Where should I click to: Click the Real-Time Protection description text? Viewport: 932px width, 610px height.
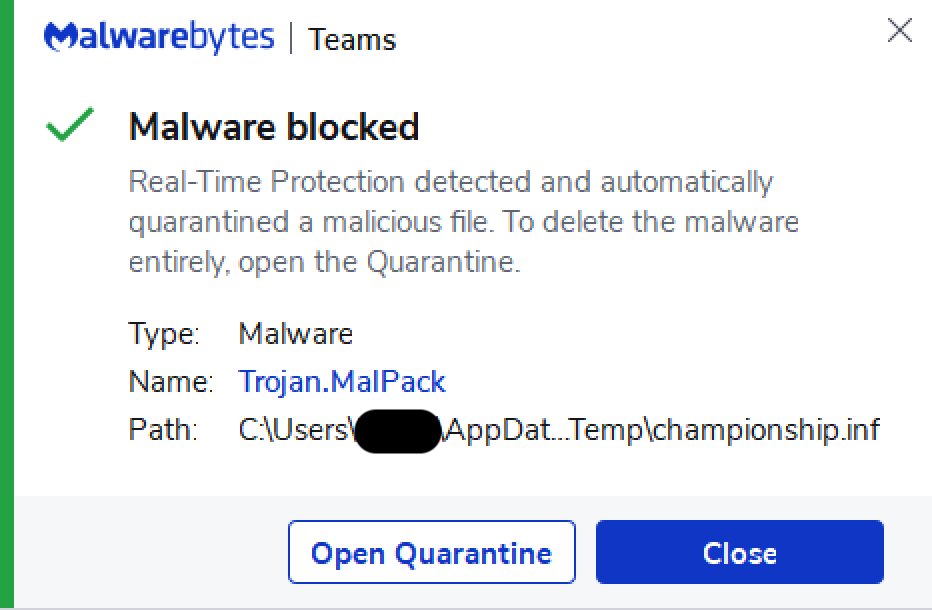tap(450, 183)
